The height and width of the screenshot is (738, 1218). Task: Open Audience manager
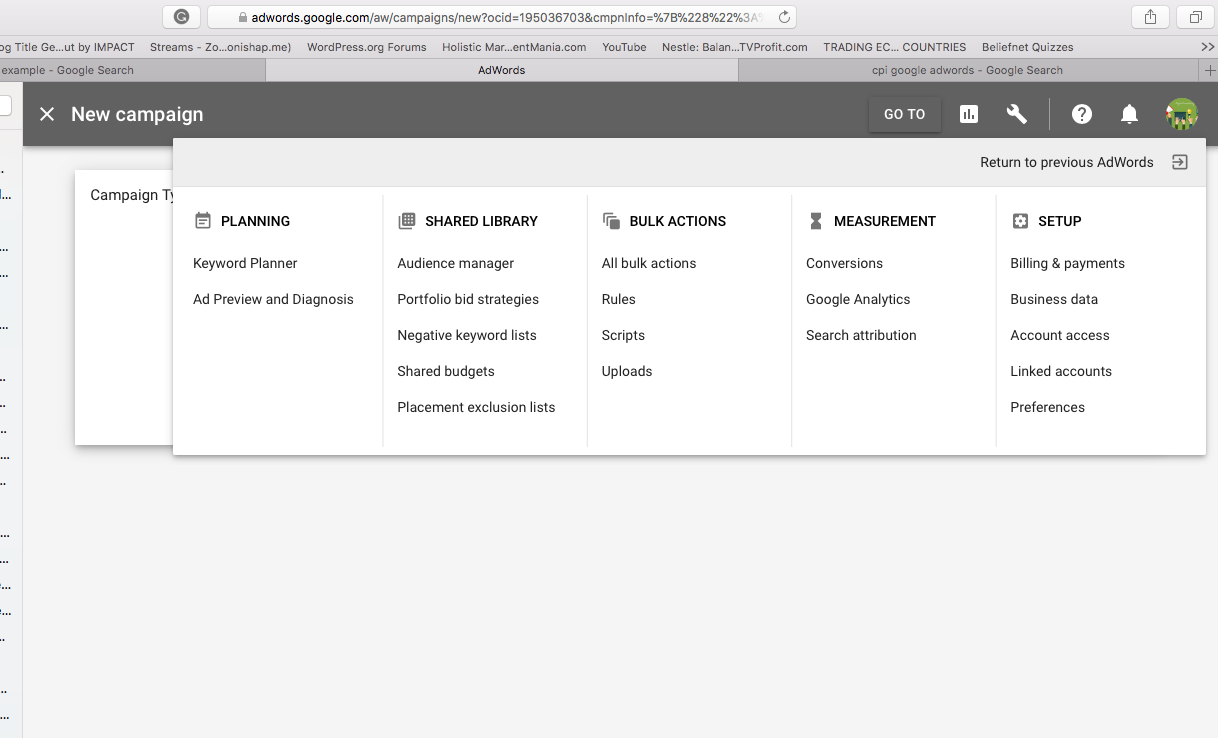point(456,263)
